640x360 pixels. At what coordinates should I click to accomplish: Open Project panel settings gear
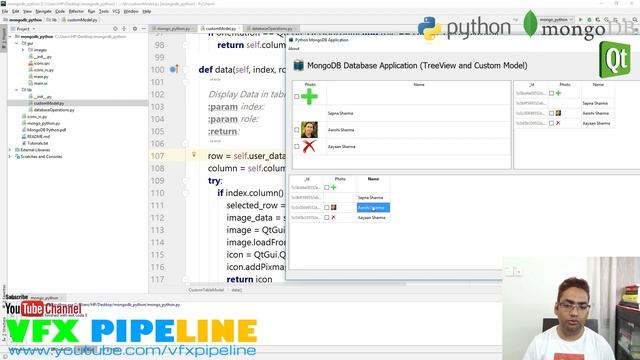pos(135,29)
